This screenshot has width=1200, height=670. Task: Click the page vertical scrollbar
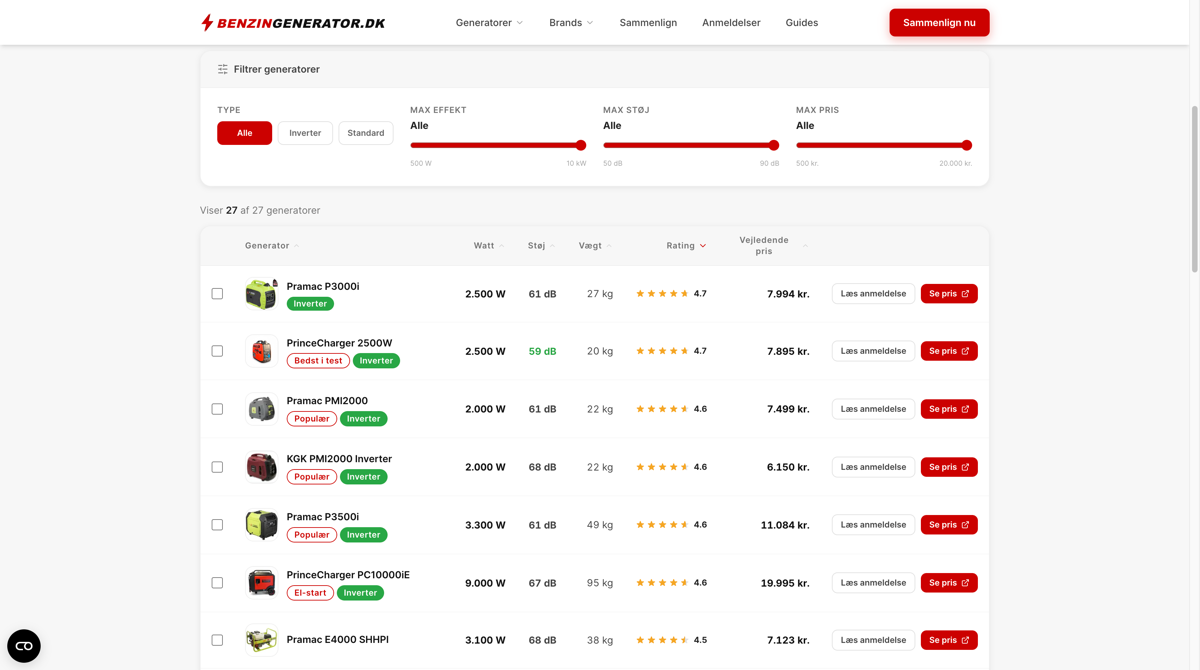[x=1194, y=188]
